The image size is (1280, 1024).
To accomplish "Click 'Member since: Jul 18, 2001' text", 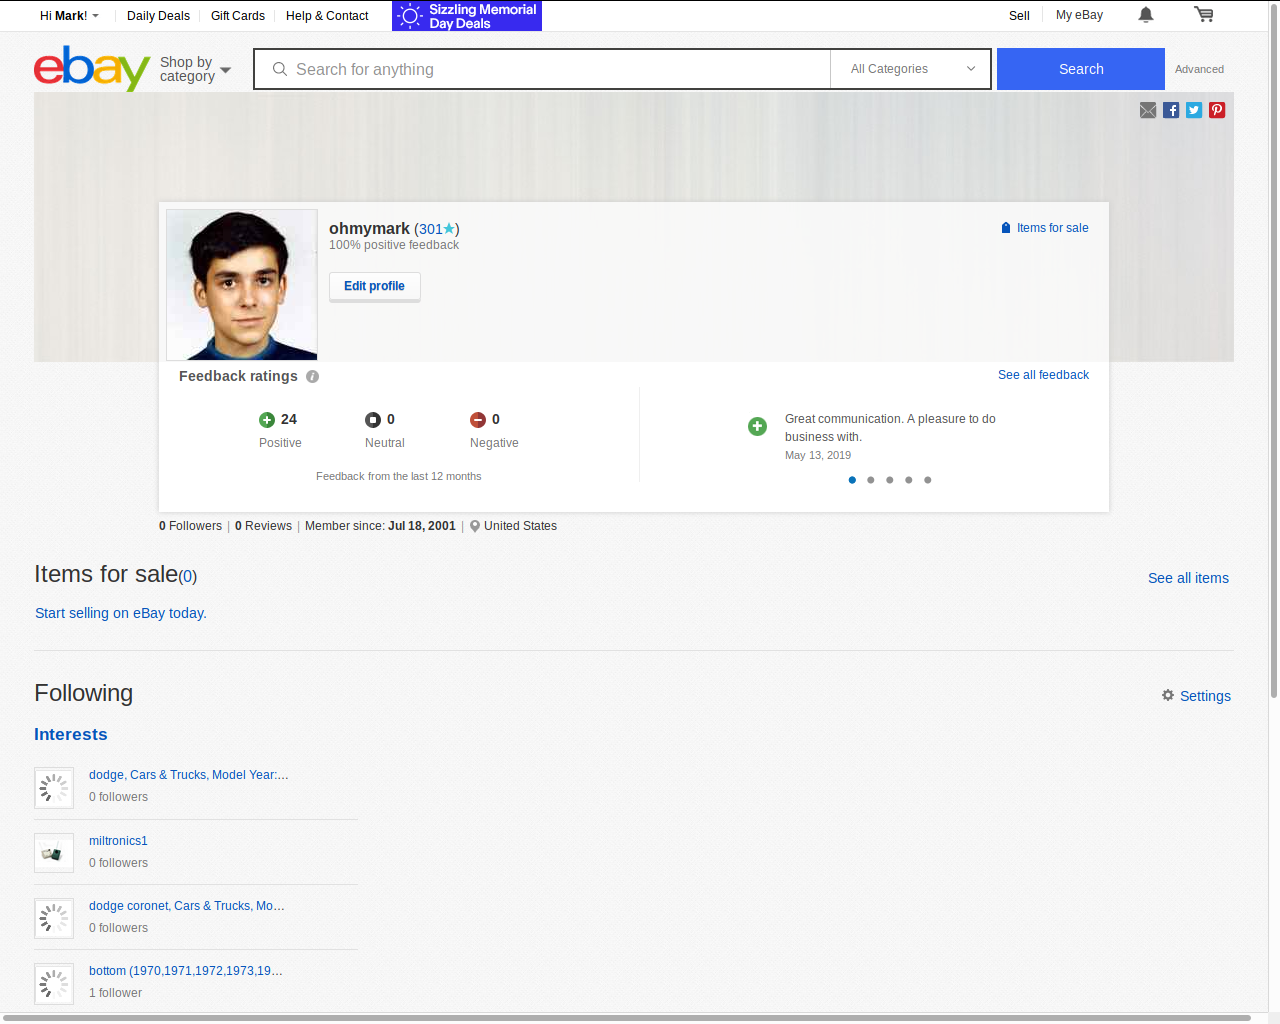I will click(380, 526).
